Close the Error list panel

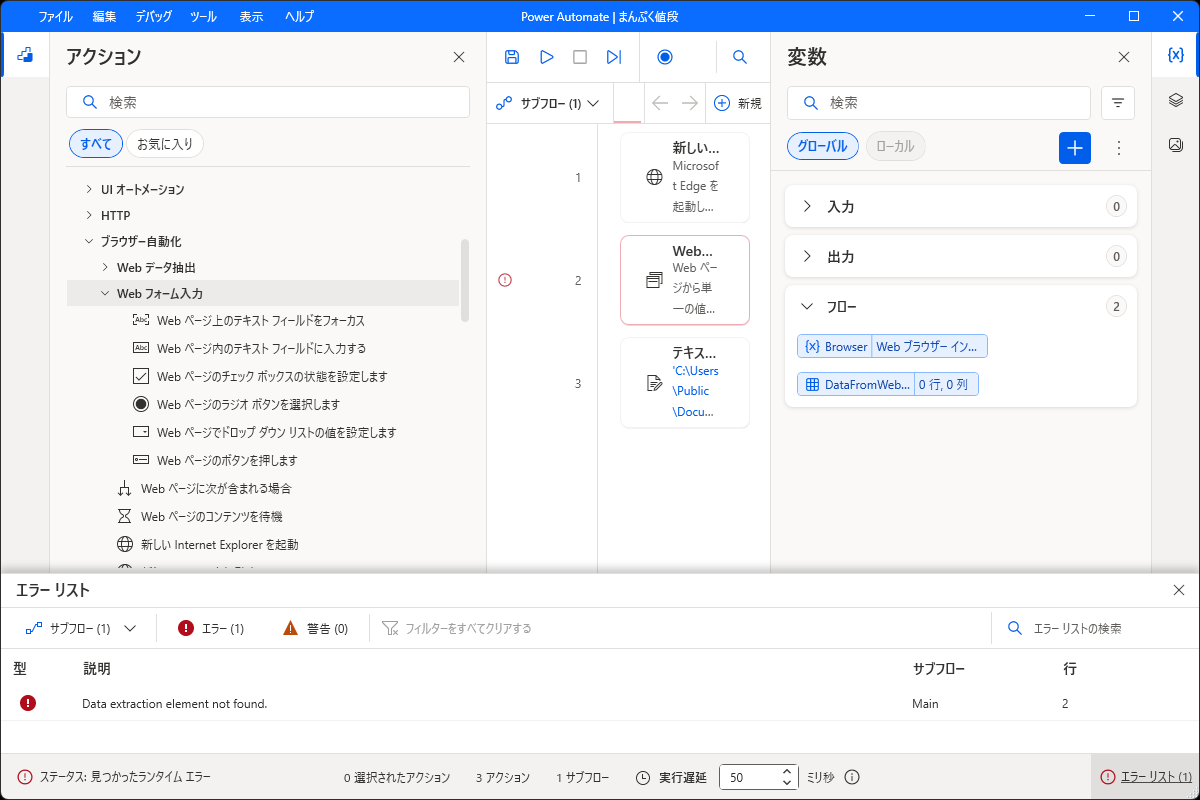[1178, 590]
